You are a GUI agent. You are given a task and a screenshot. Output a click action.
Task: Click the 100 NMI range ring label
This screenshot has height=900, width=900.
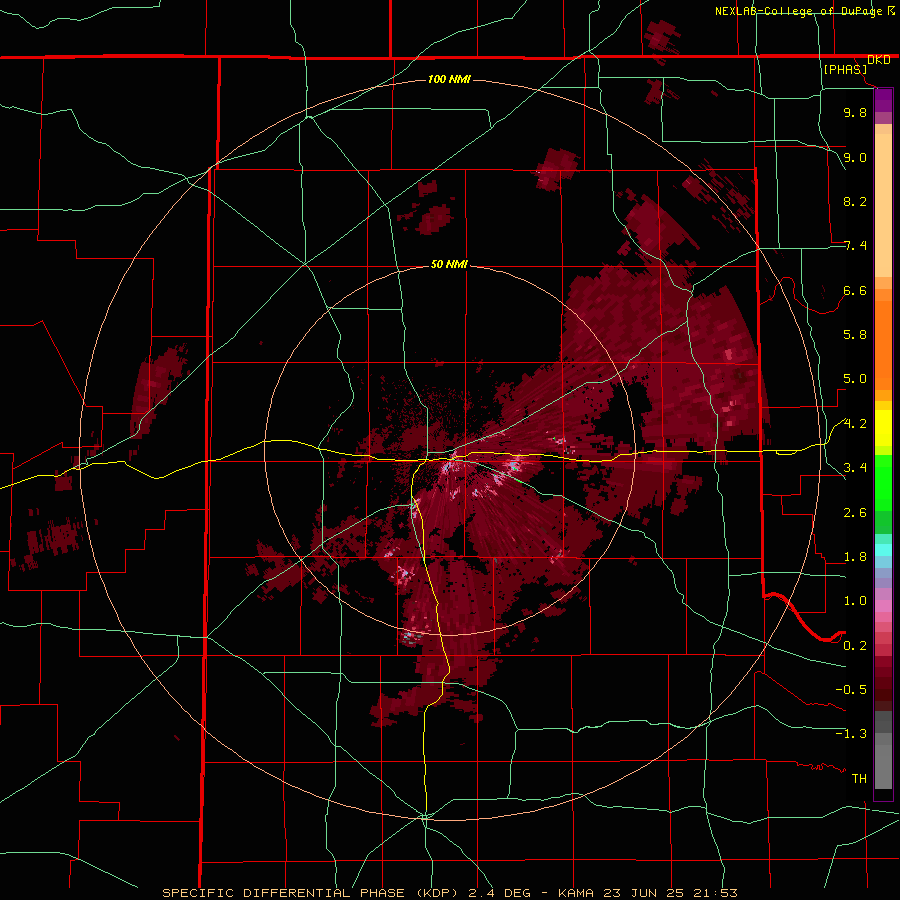(x=449, y=79)
